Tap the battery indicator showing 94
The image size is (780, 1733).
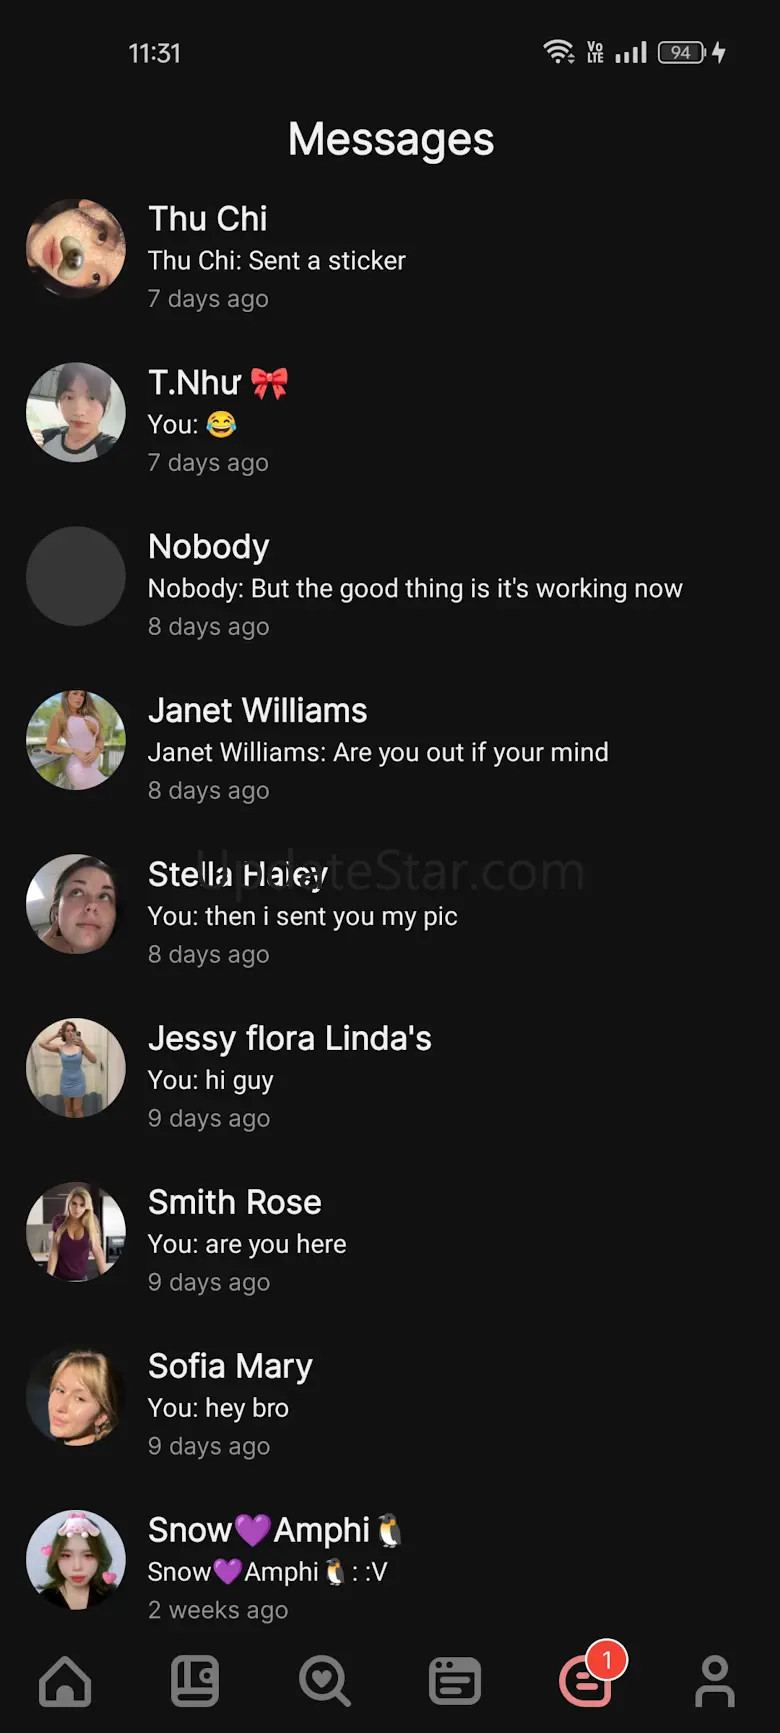(x=682, y=52)
